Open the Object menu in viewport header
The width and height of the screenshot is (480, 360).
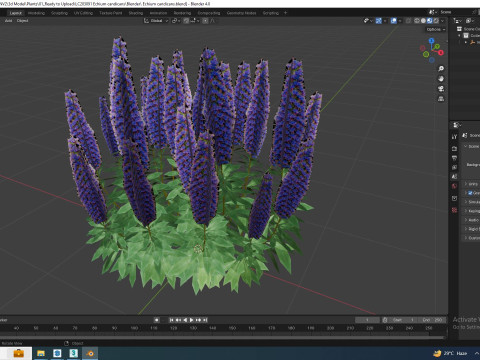point(22,21)
